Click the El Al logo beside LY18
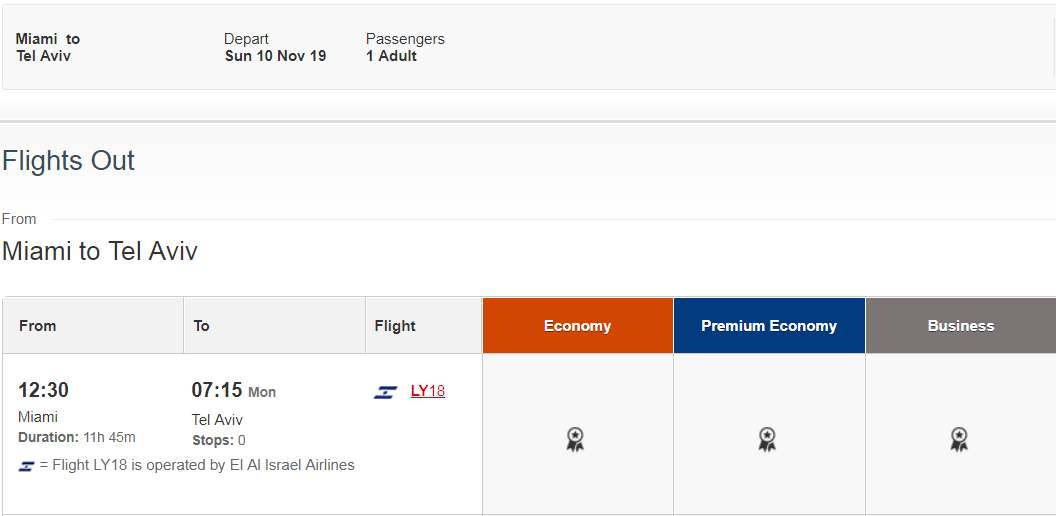The height and width of the screenshot is (516, 1056). 385,392
